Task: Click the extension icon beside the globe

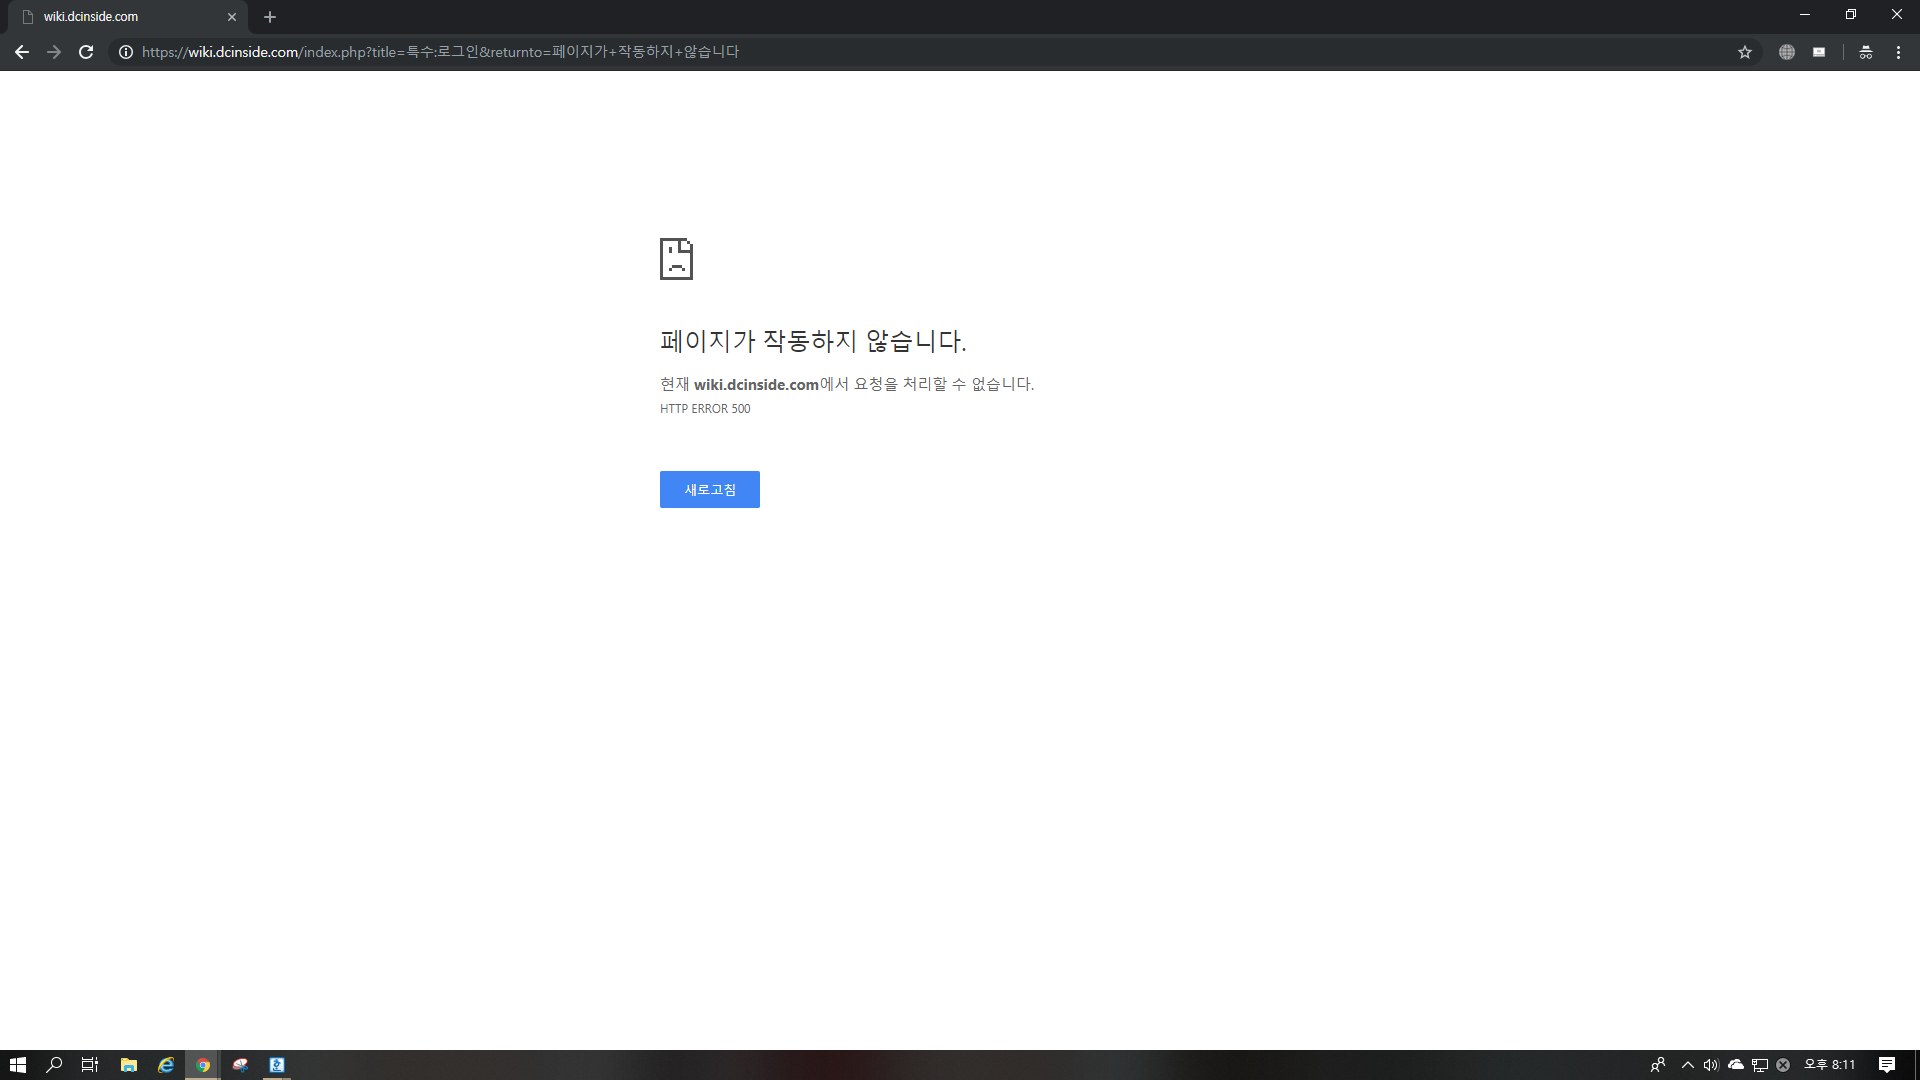Action: click(1819, 52)
